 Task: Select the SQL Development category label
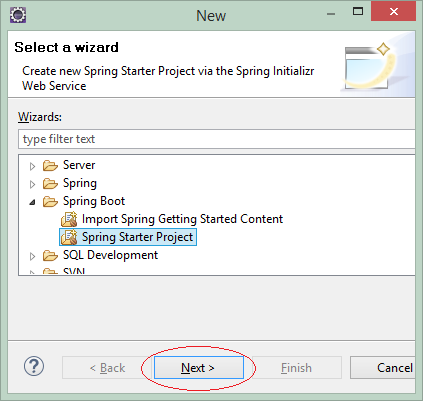tap(110, 255)
